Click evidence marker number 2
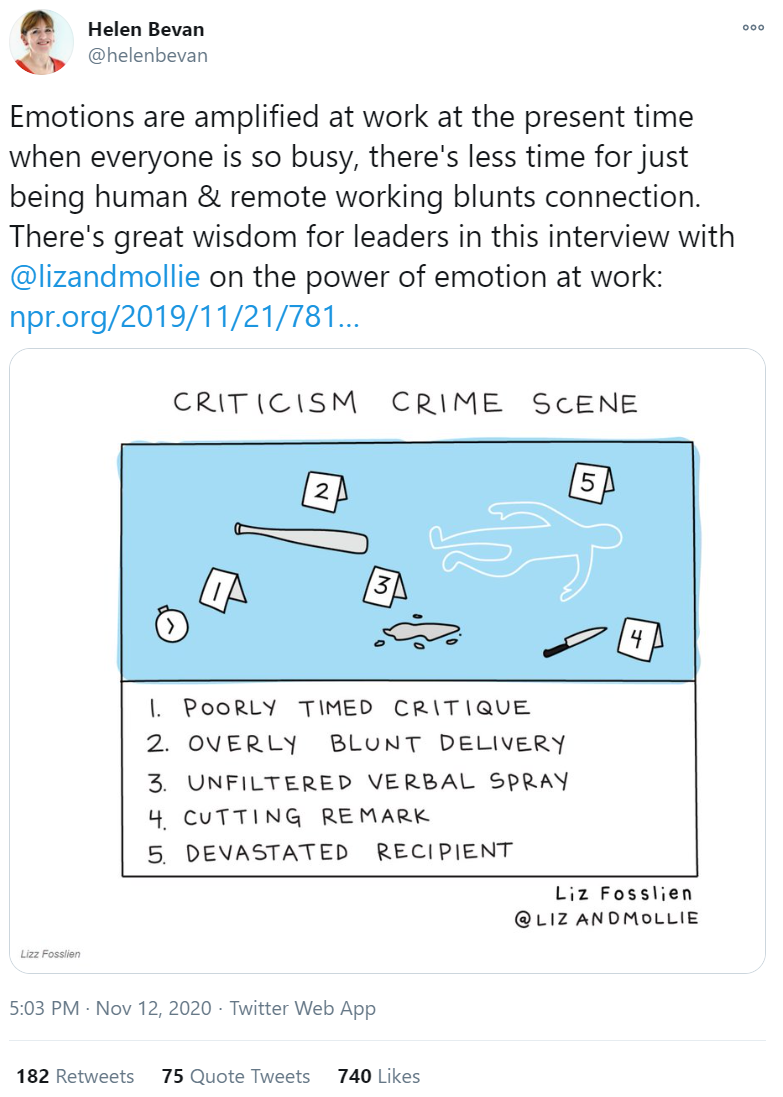This screenshot has width=783, height=1097. [x=324, y=490]
